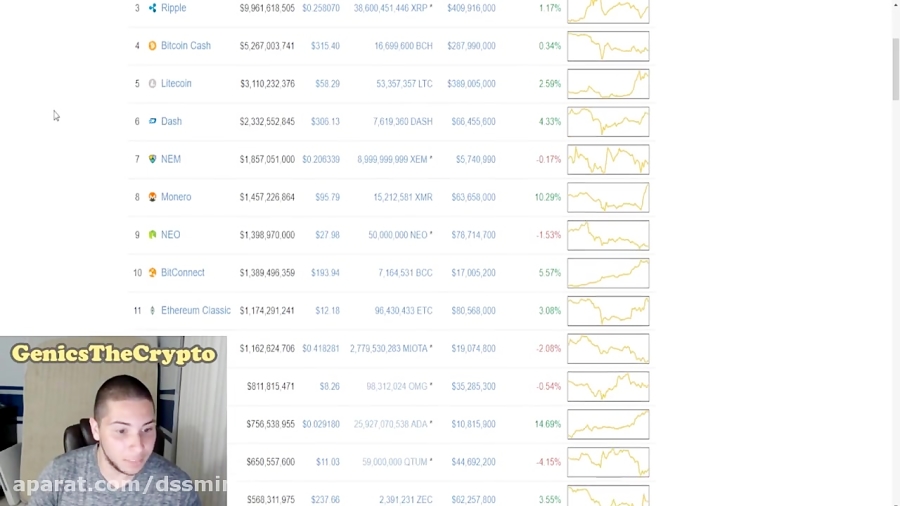The height and width of the screenshot is (506, 900).
Task: Click supply 8,999,999,999 XEM
Action: coord(392,160)
